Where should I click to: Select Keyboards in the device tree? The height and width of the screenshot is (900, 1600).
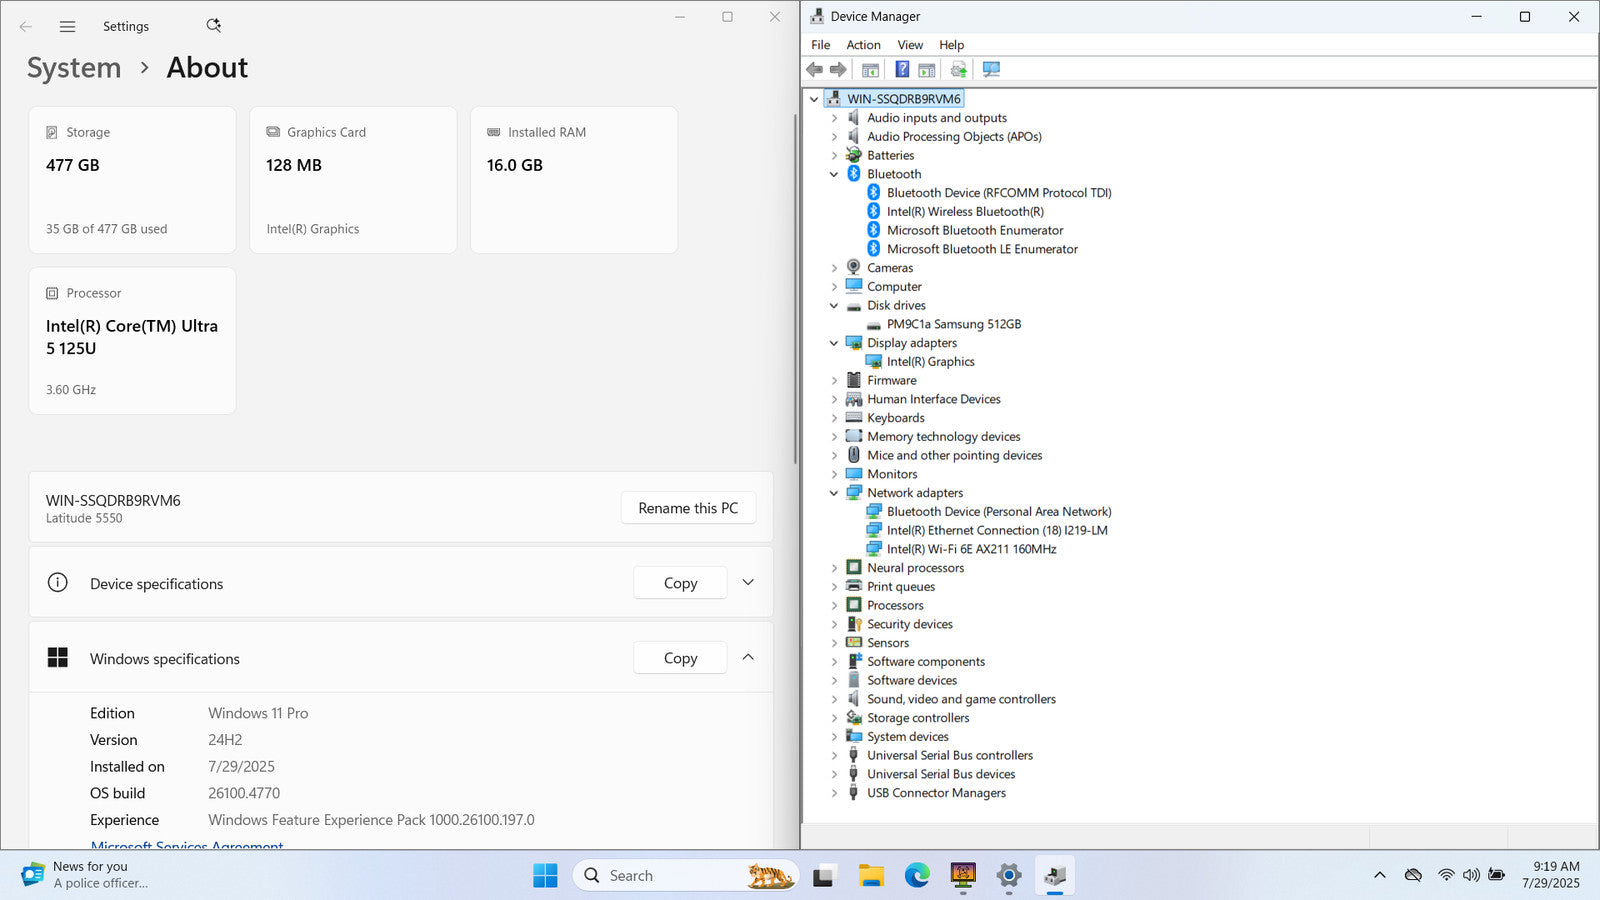pyautogui.click(x=895, y=418)
